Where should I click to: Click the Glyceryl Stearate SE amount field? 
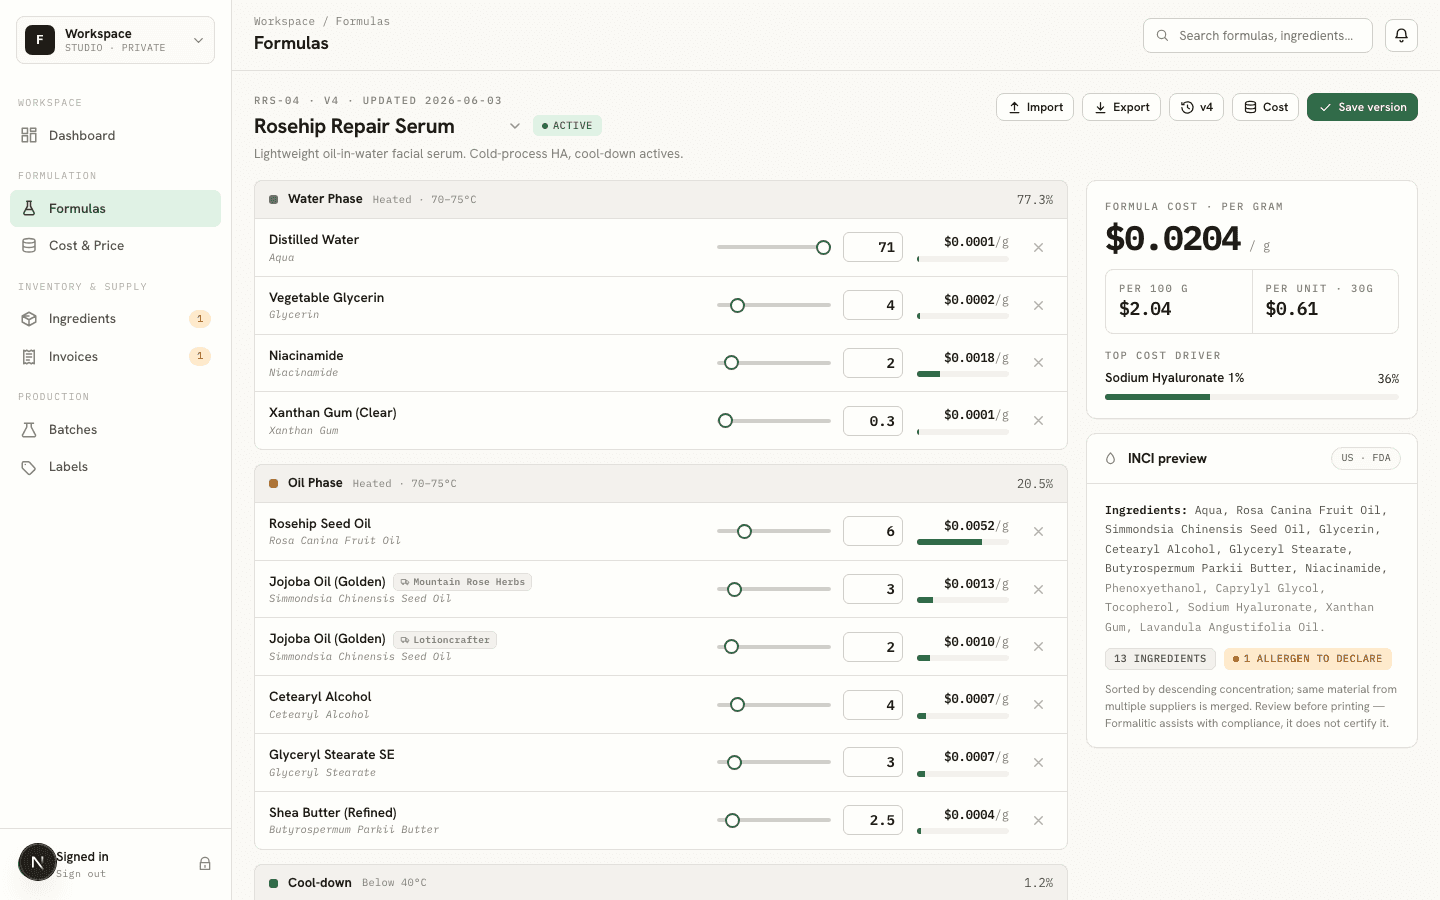click(873, 762)
